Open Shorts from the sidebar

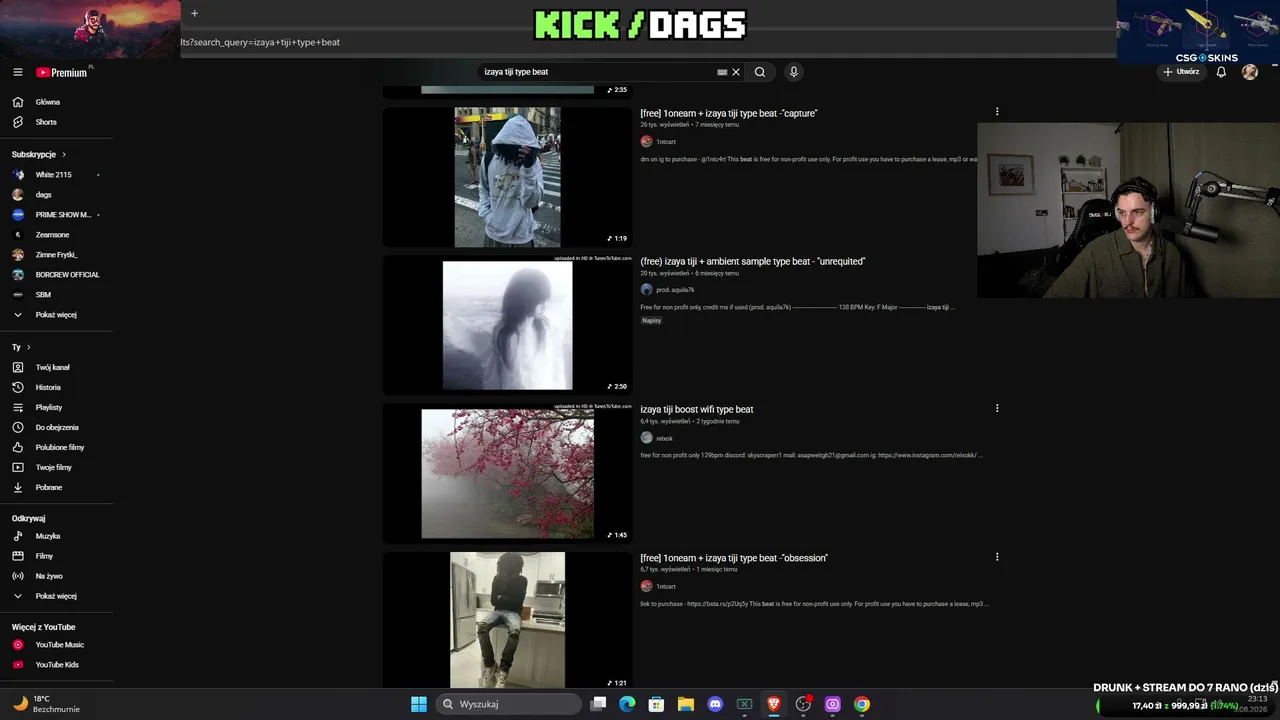[x=45, y=122]
